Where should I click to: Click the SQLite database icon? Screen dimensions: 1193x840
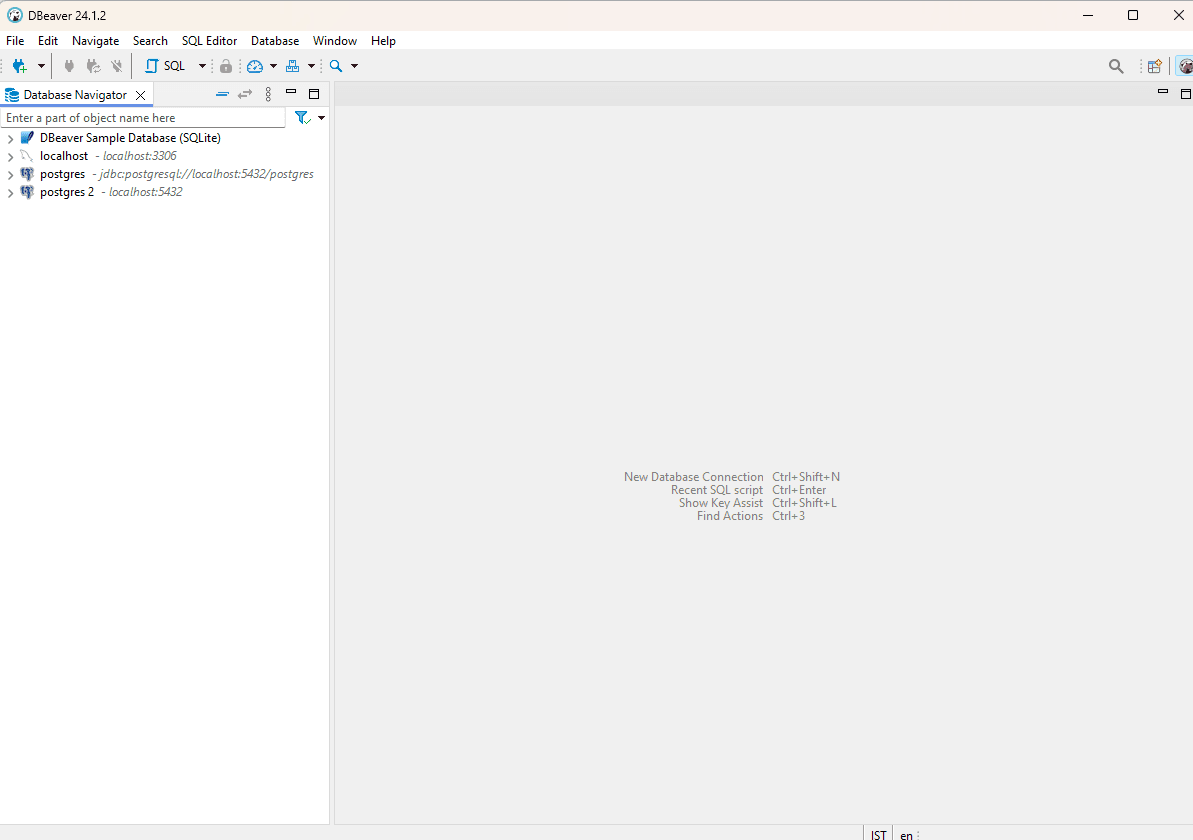coord(27,138)
